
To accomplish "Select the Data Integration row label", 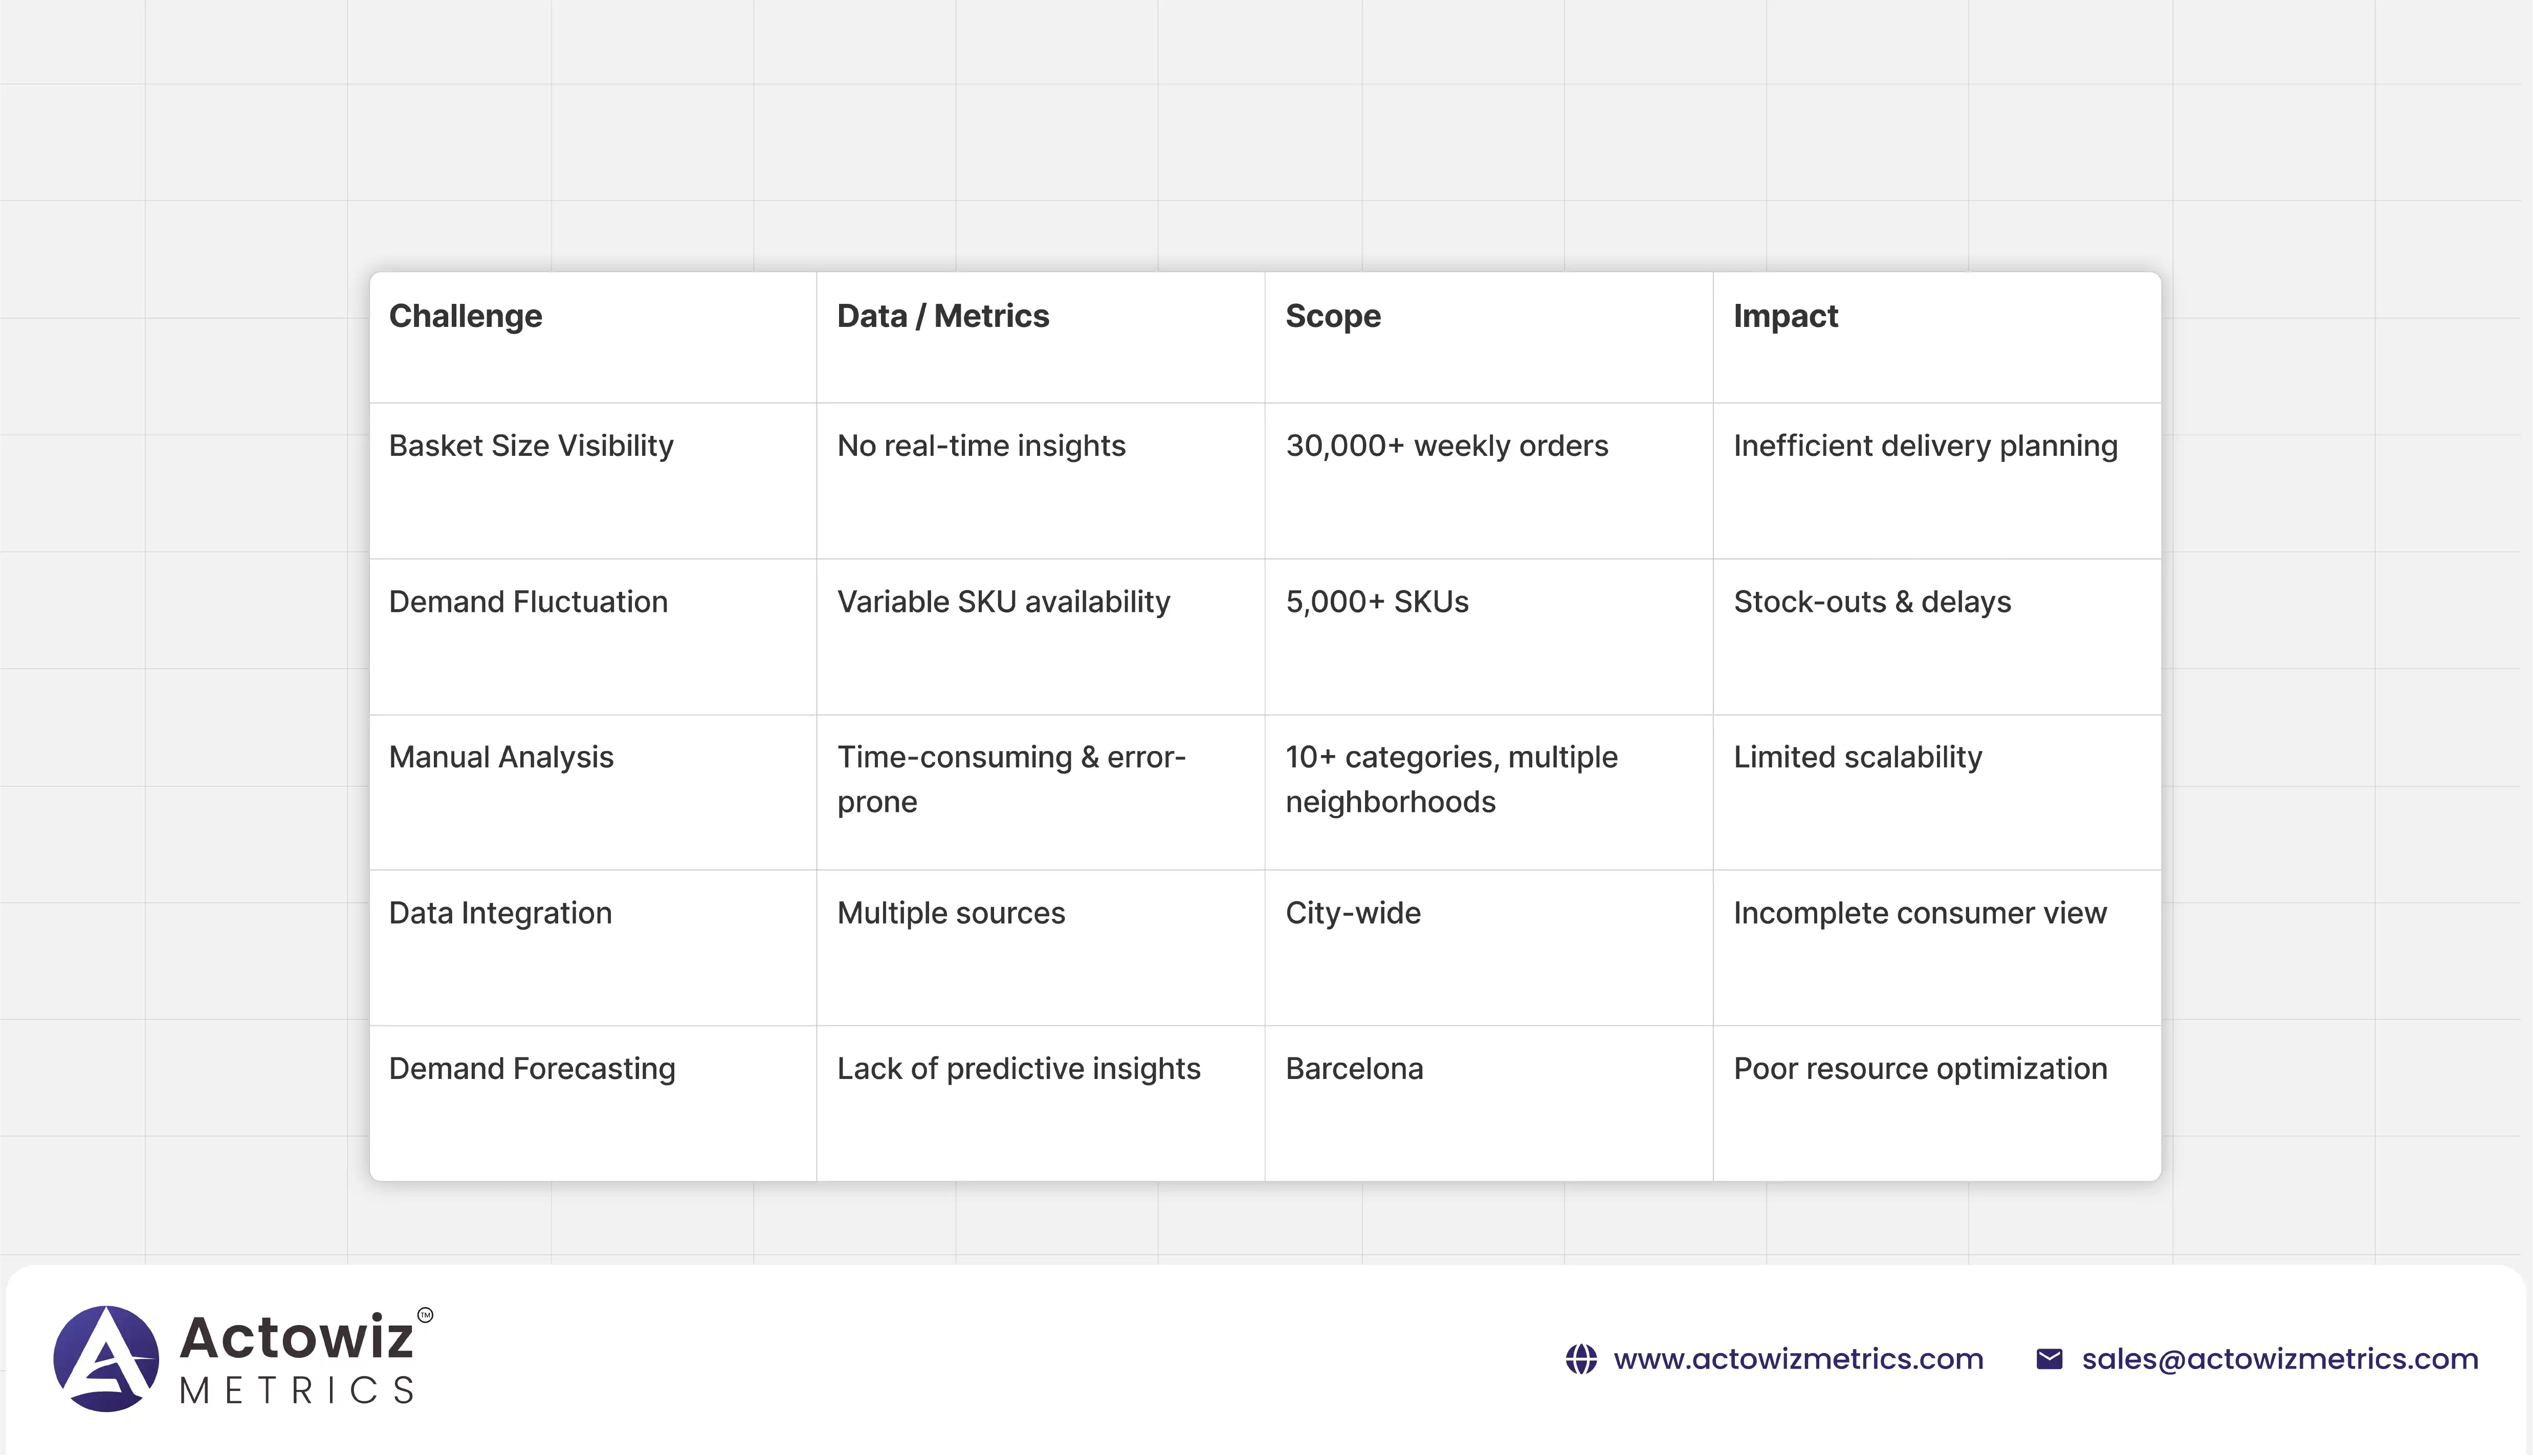I will point(500,913).
